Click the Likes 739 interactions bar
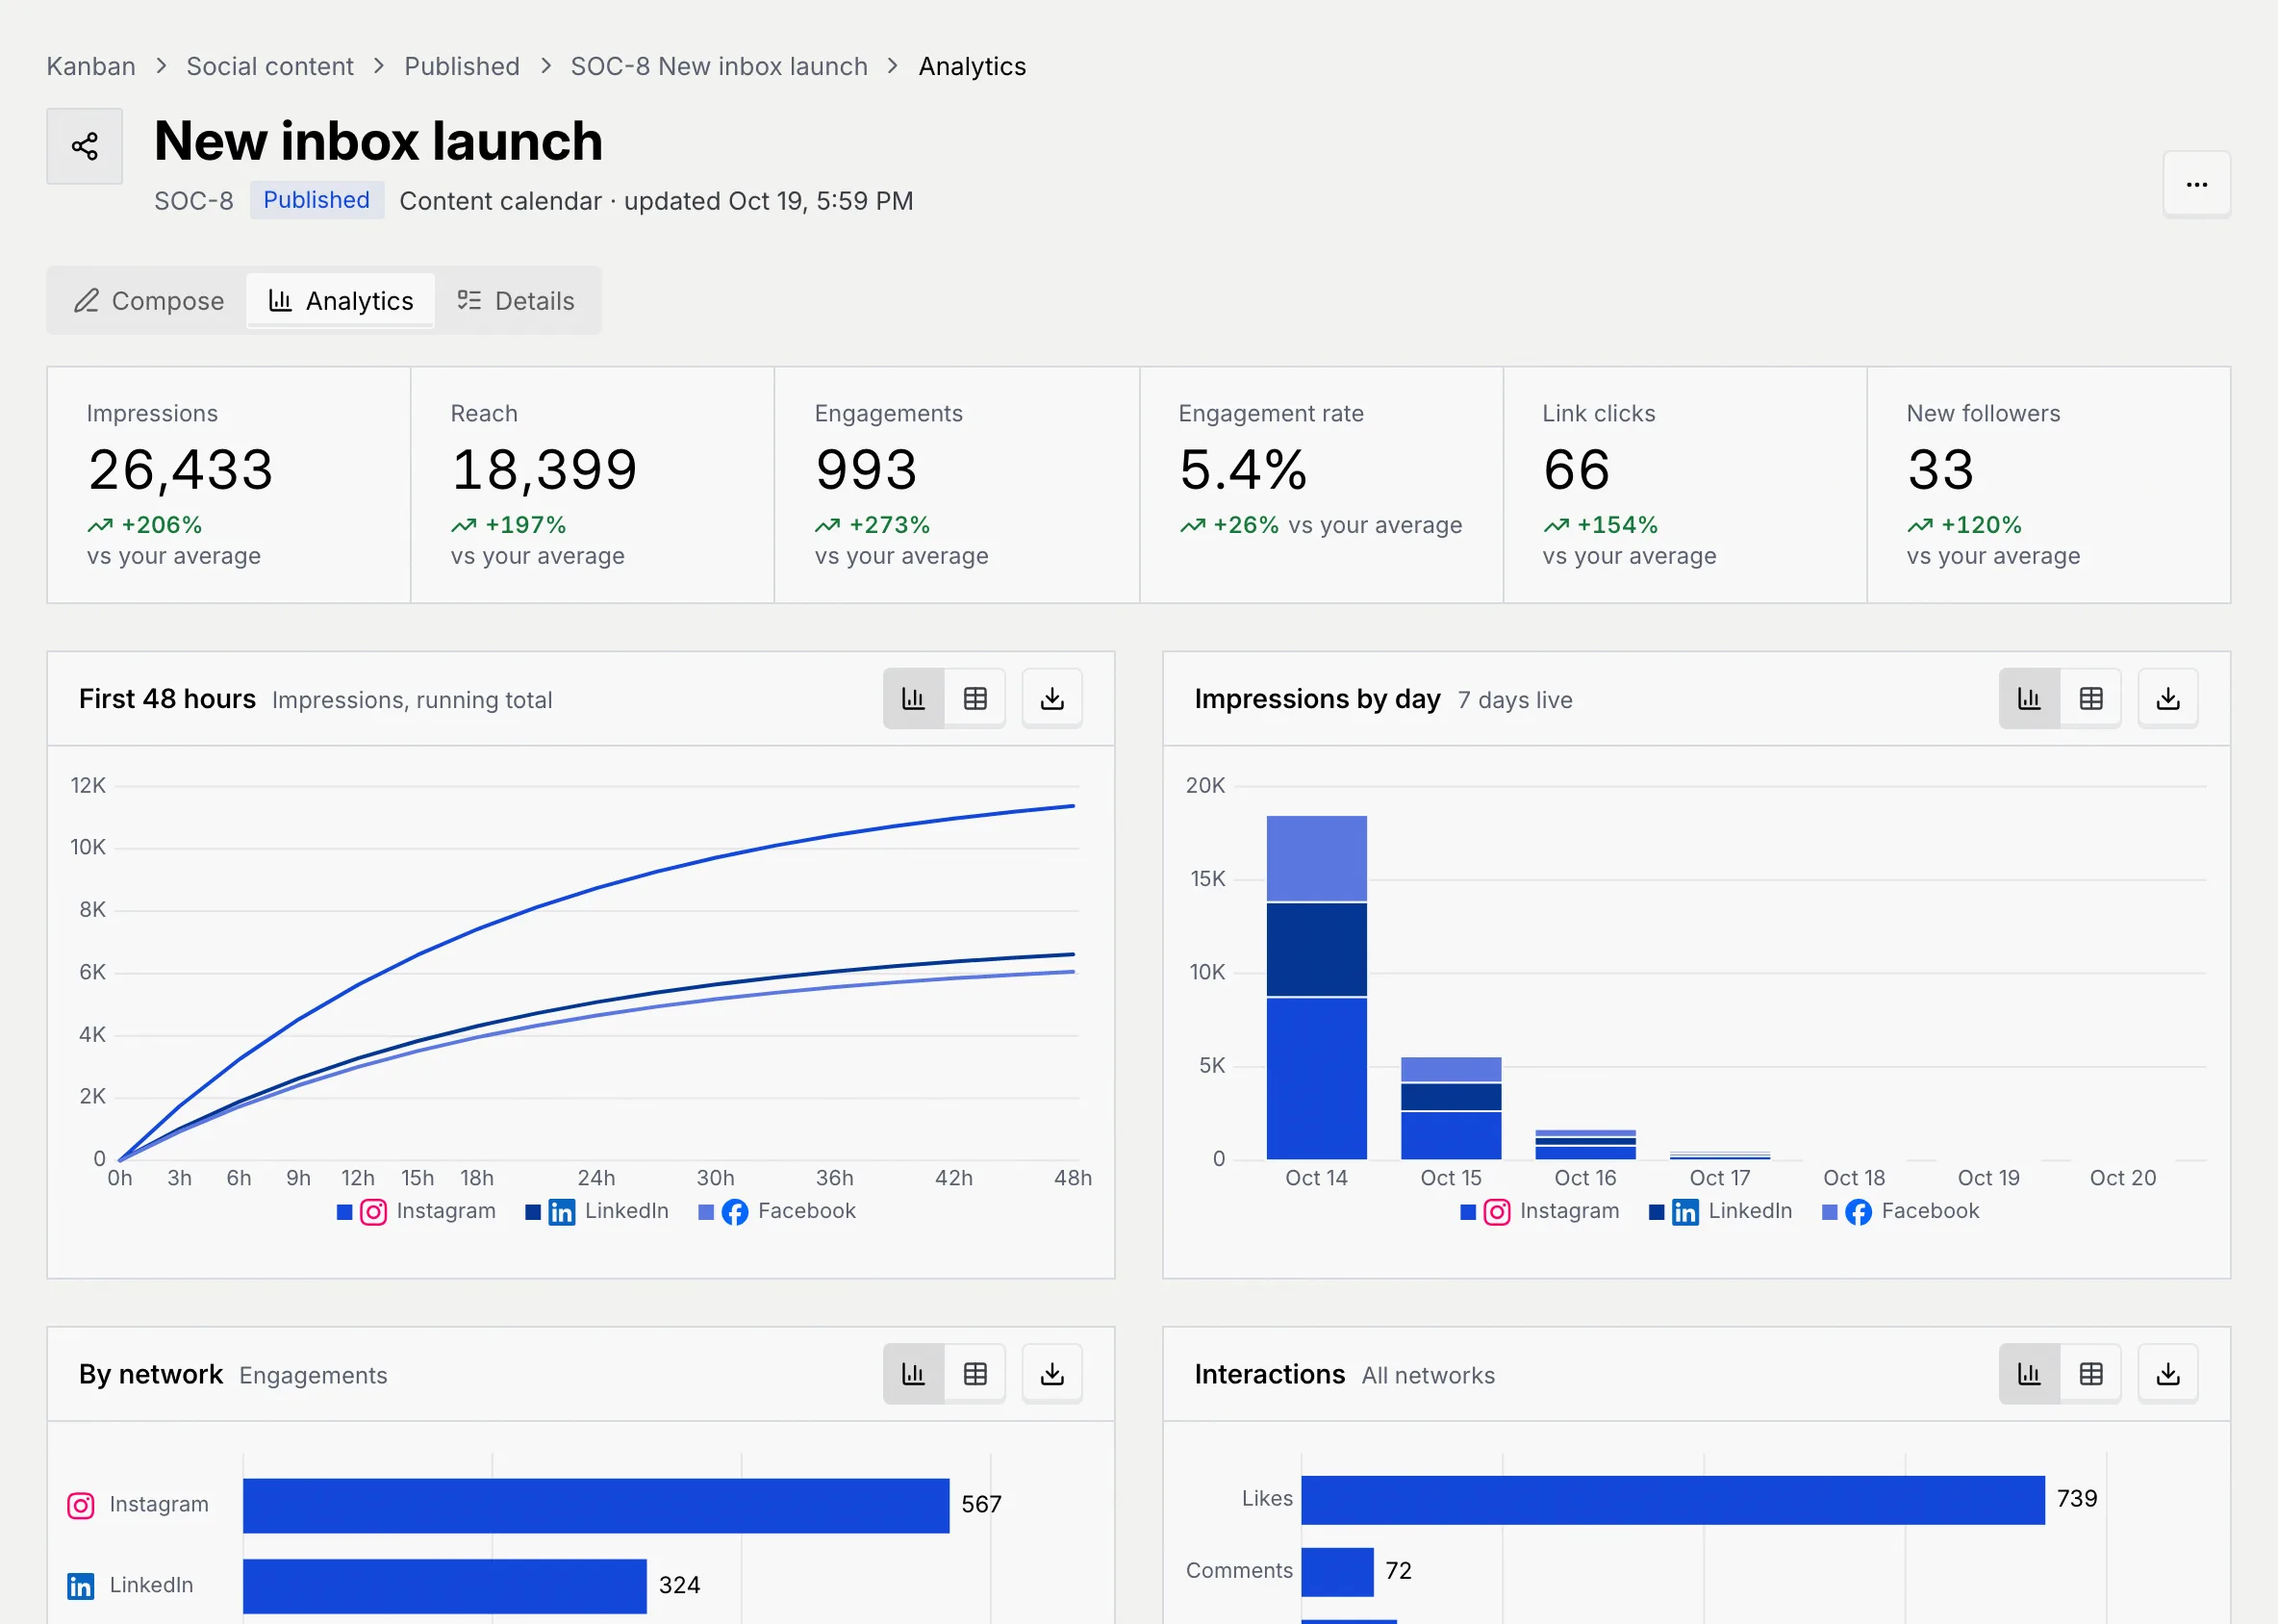 tap(1673, 1499)
